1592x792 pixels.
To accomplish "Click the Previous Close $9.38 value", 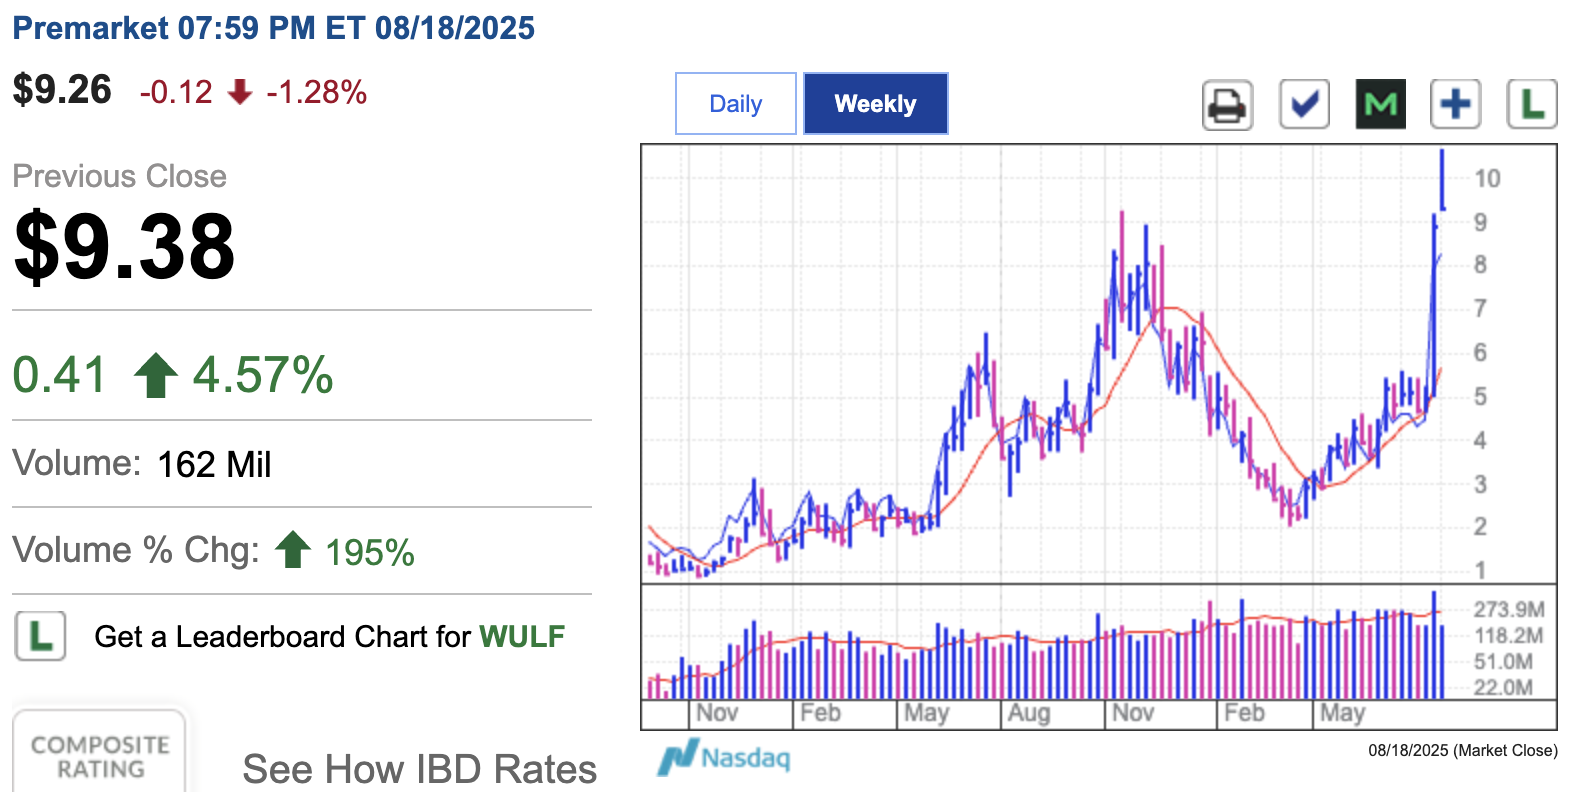I will (124, 246).
